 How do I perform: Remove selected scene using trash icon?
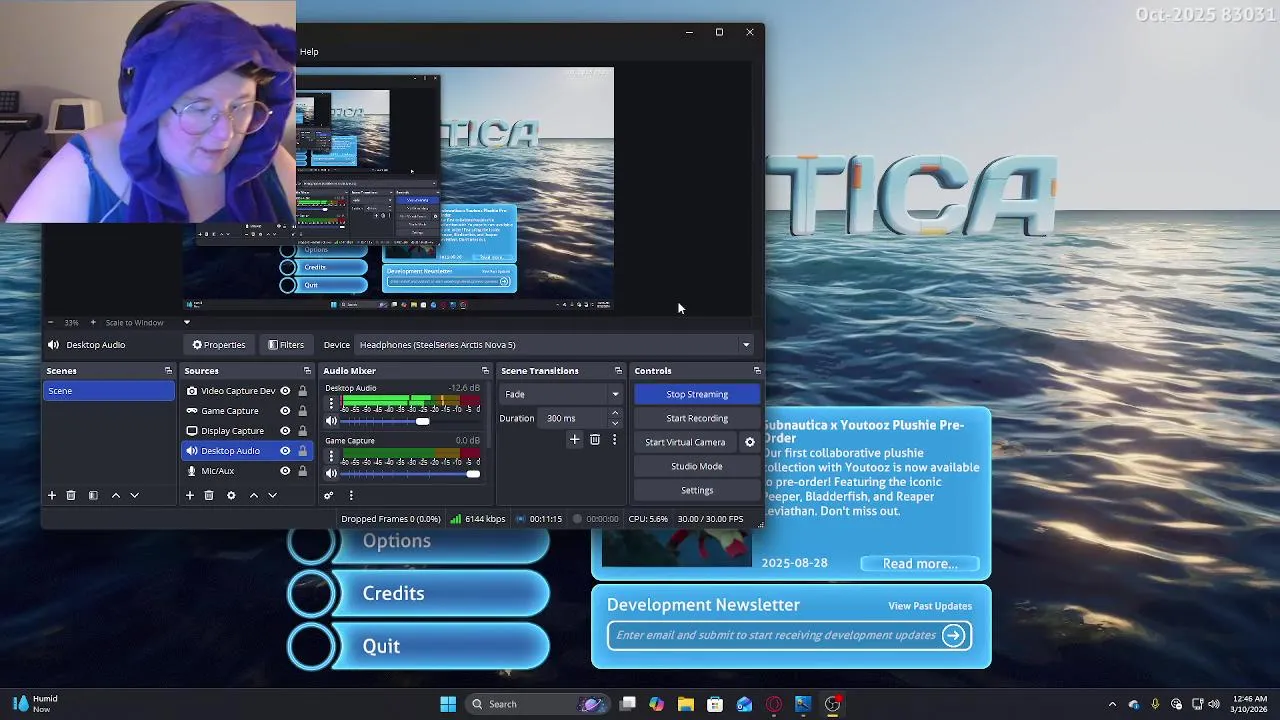click(71, 495)
